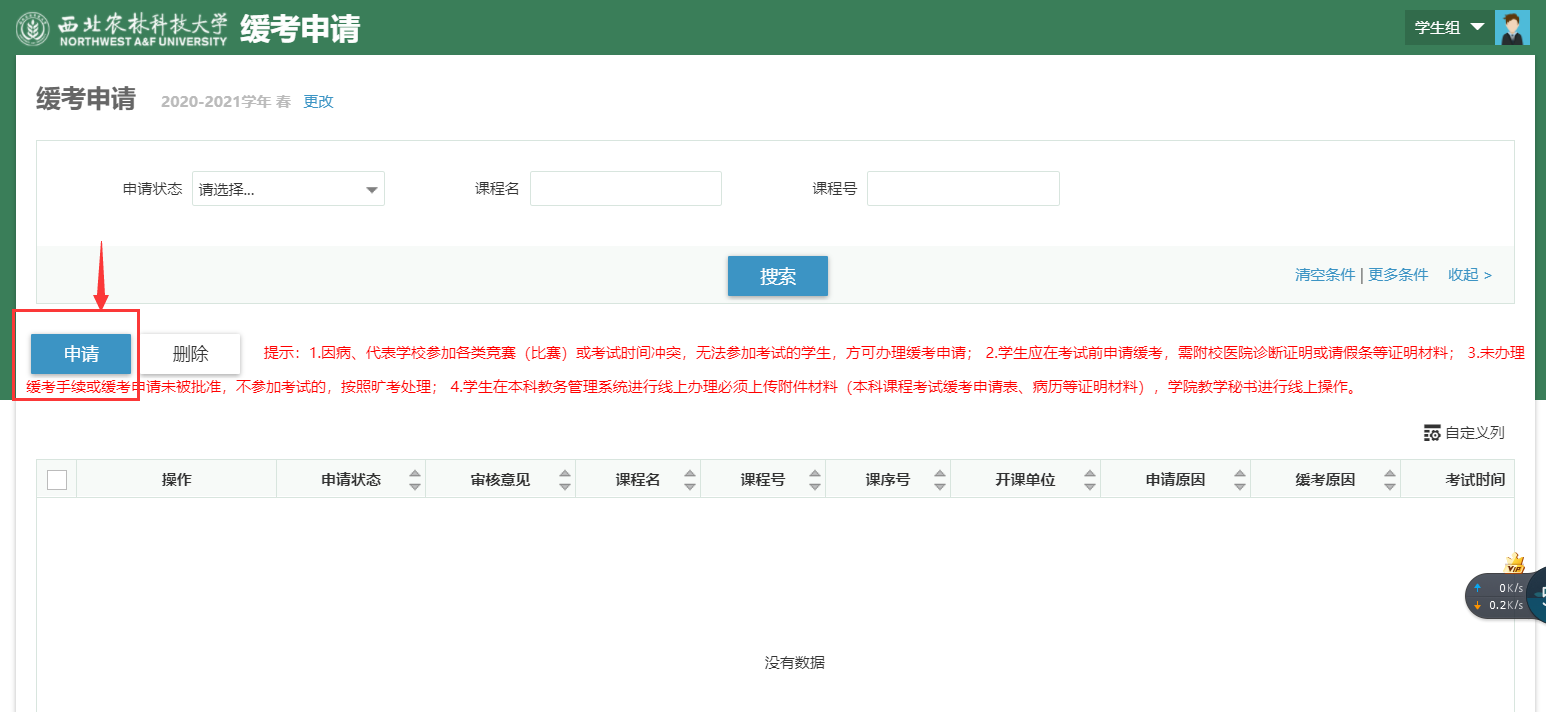Click the 更改 semester link
The width and height of the screenshot is (1546, 712).
coord(318,101)
